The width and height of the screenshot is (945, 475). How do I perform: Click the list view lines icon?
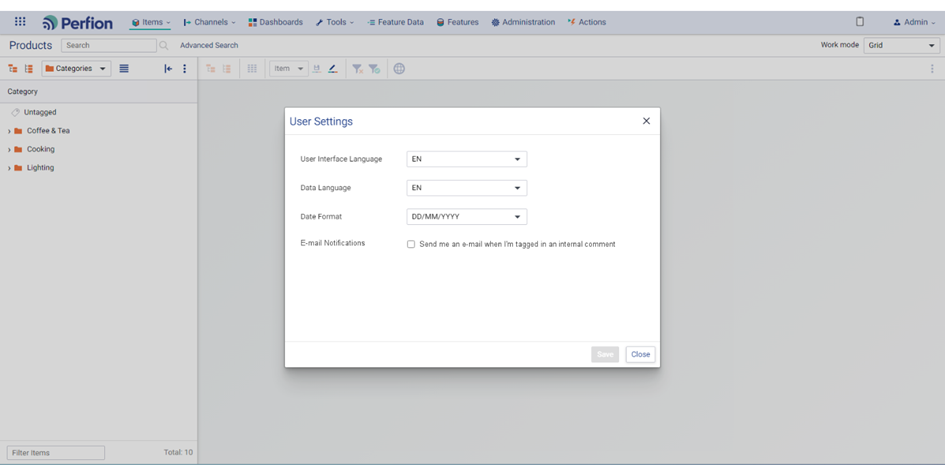pyautogui.click(x=124, y=69)
